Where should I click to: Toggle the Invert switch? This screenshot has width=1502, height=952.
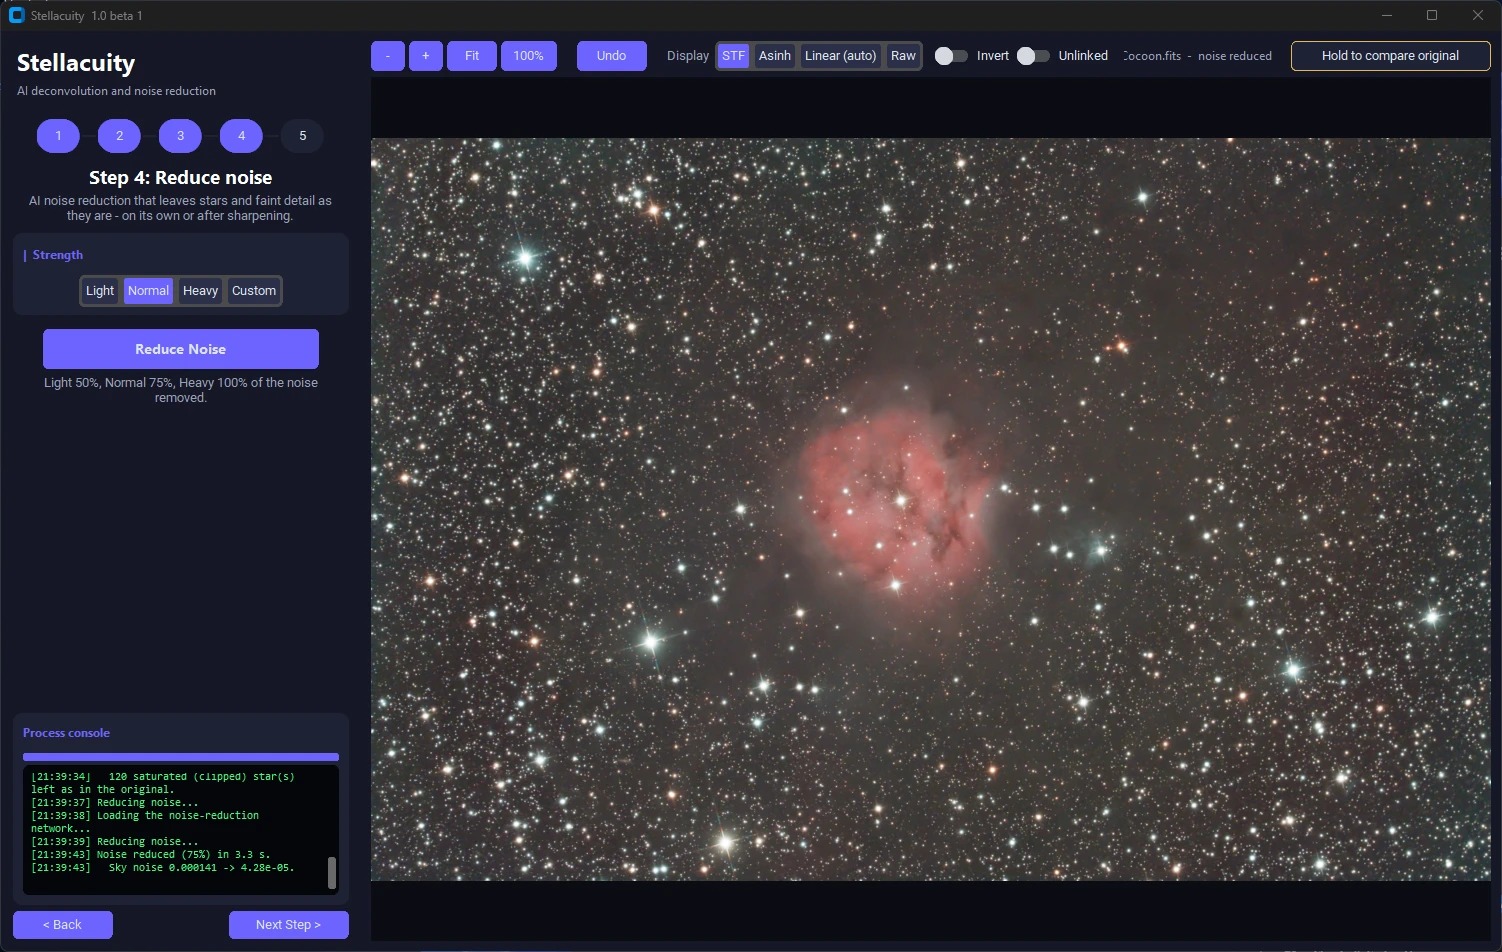951,56
